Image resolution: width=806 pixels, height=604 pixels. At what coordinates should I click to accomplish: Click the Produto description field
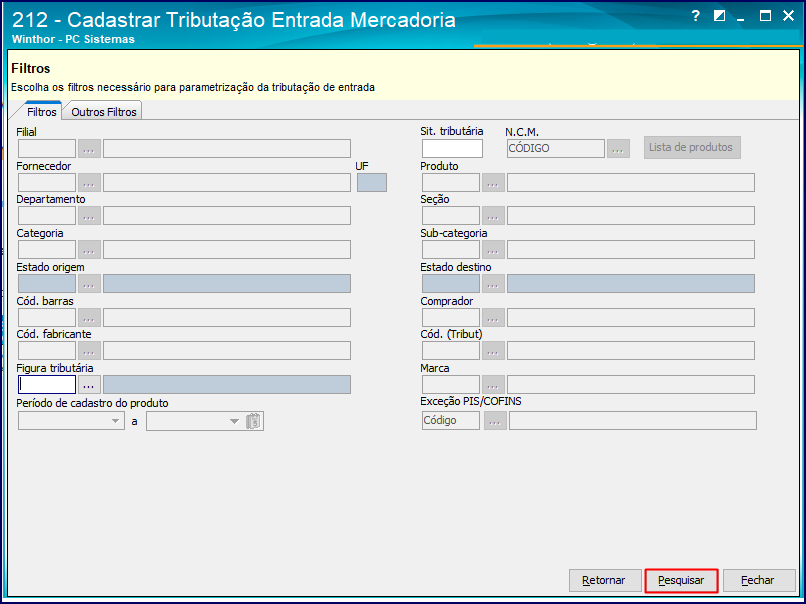(631, 182)
